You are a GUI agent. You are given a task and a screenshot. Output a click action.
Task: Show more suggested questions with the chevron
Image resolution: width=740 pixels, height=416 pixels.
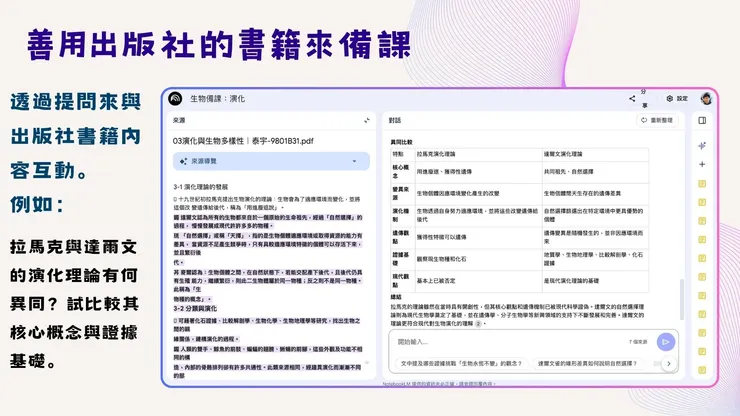tap(669, 364)
